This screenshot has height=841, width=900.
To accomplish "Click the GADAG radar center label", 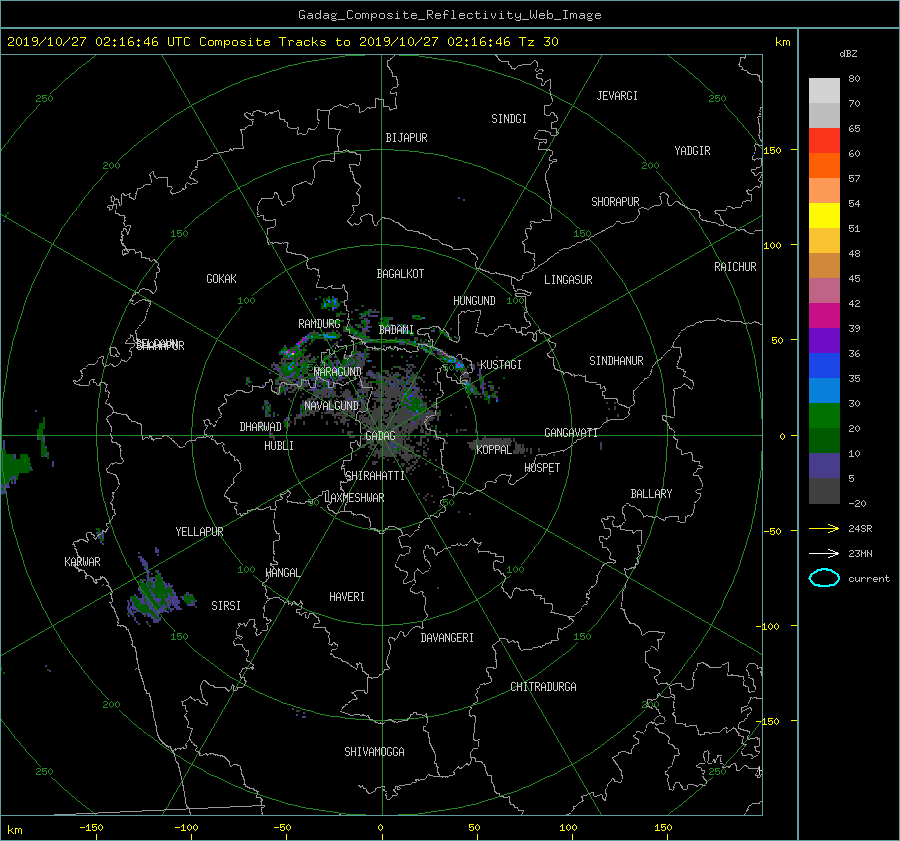I will pyautogui.click(x=380, y=436).
